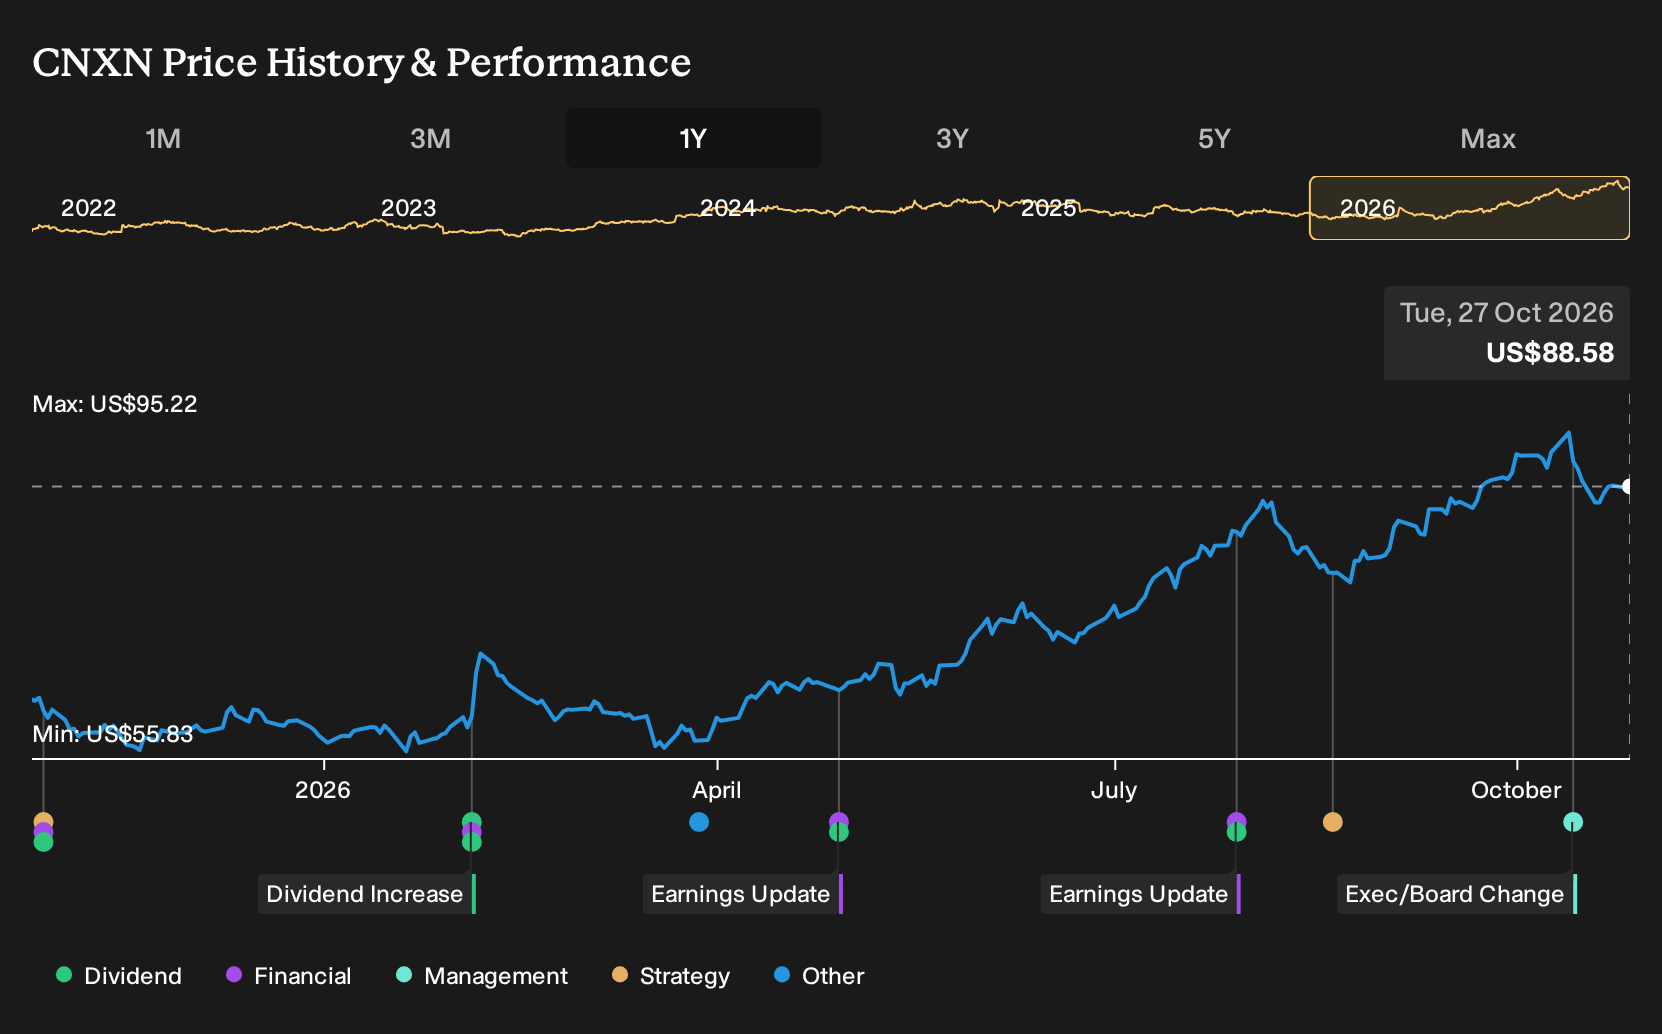
Task: Click the teal Management event dot in October
Action: click(x=1573, y=822)
